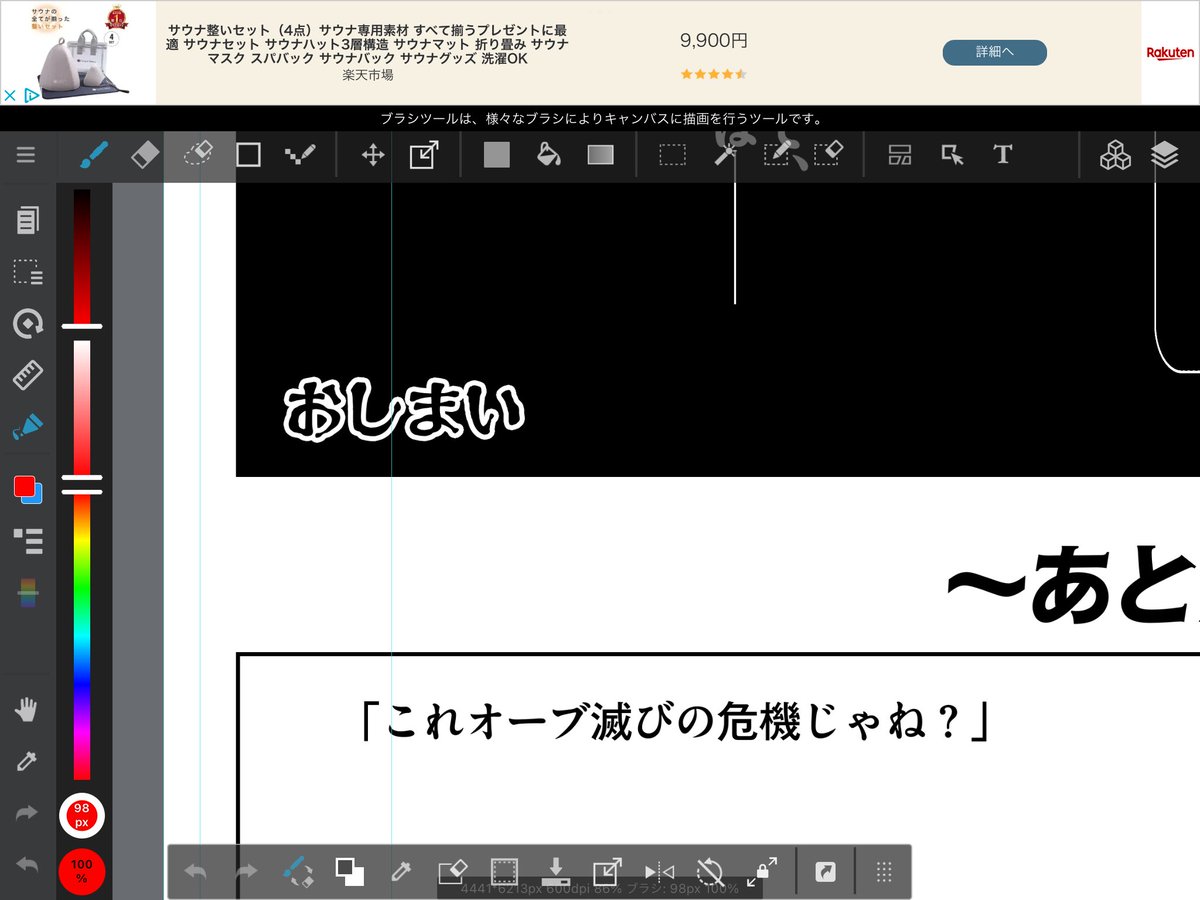Toggle canvas horizontal flip
Viewport: 1200px width, 900px height.
tap(659, 872)
